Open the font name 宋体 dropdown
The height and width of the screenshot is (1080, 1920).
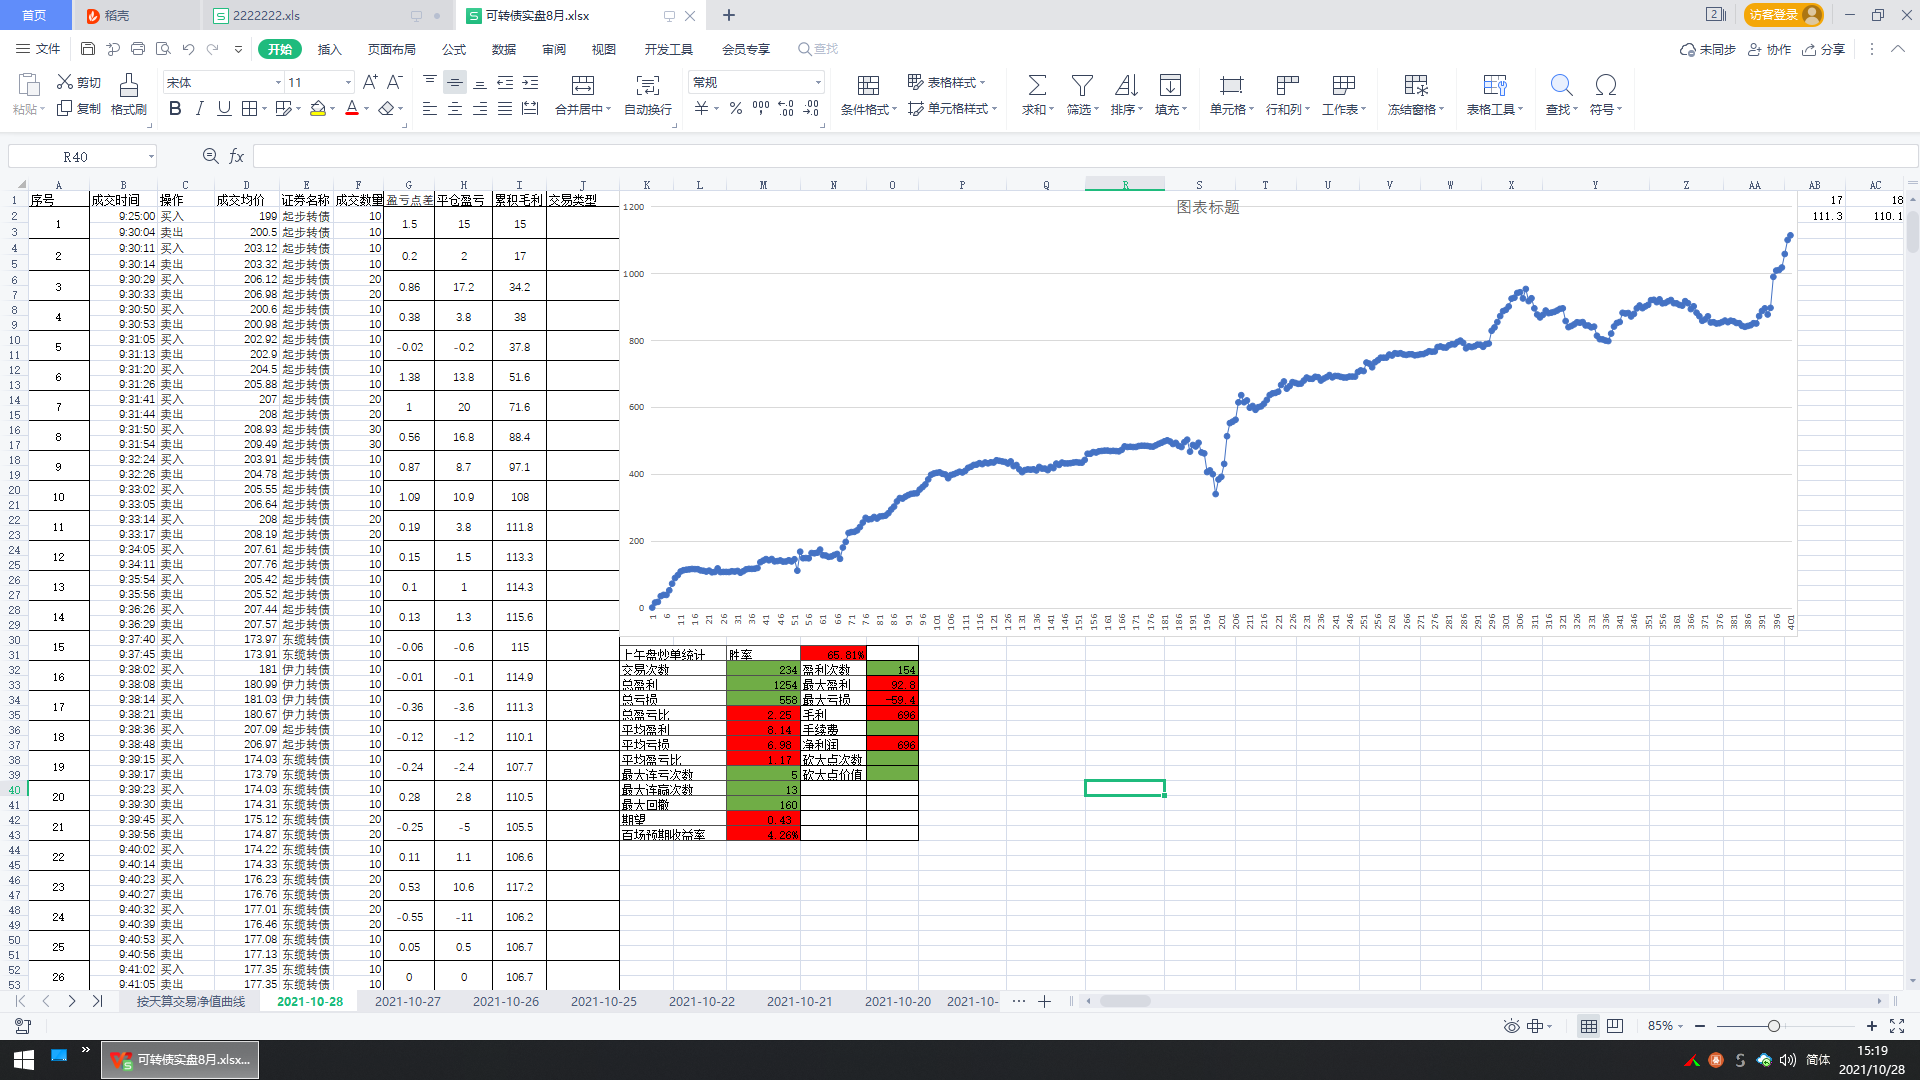point(278,82)
